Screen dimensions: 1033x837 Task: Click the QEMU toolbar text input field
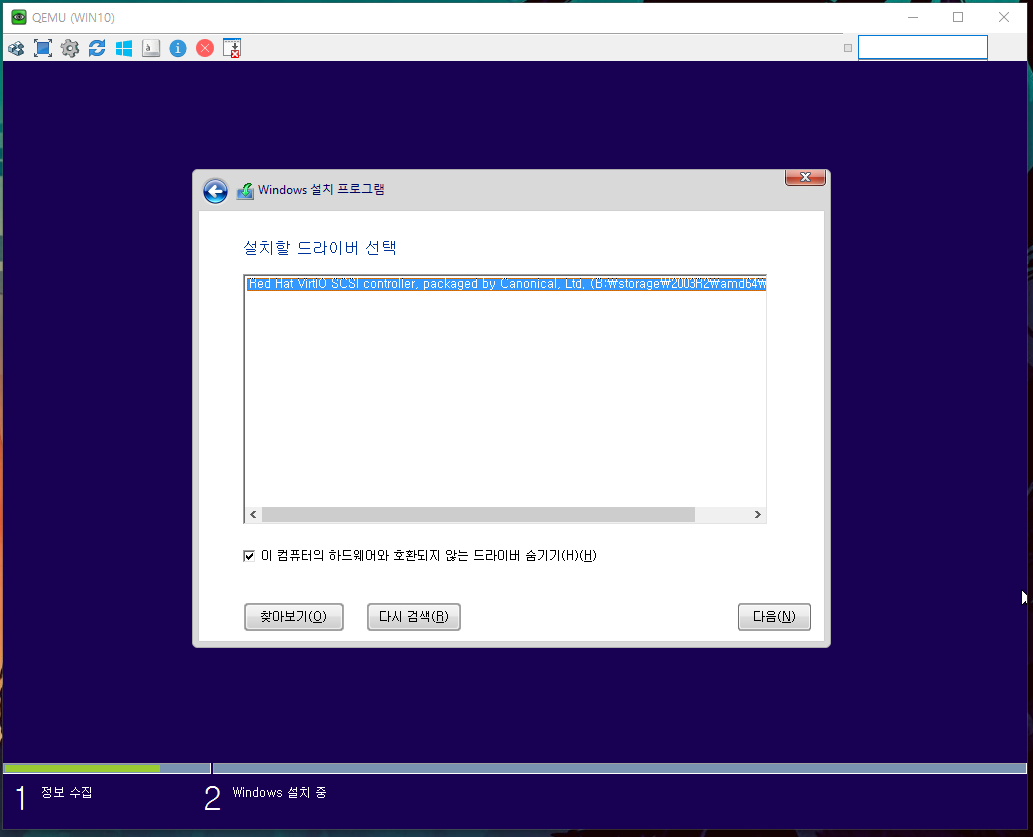click(x=922, y=47)
